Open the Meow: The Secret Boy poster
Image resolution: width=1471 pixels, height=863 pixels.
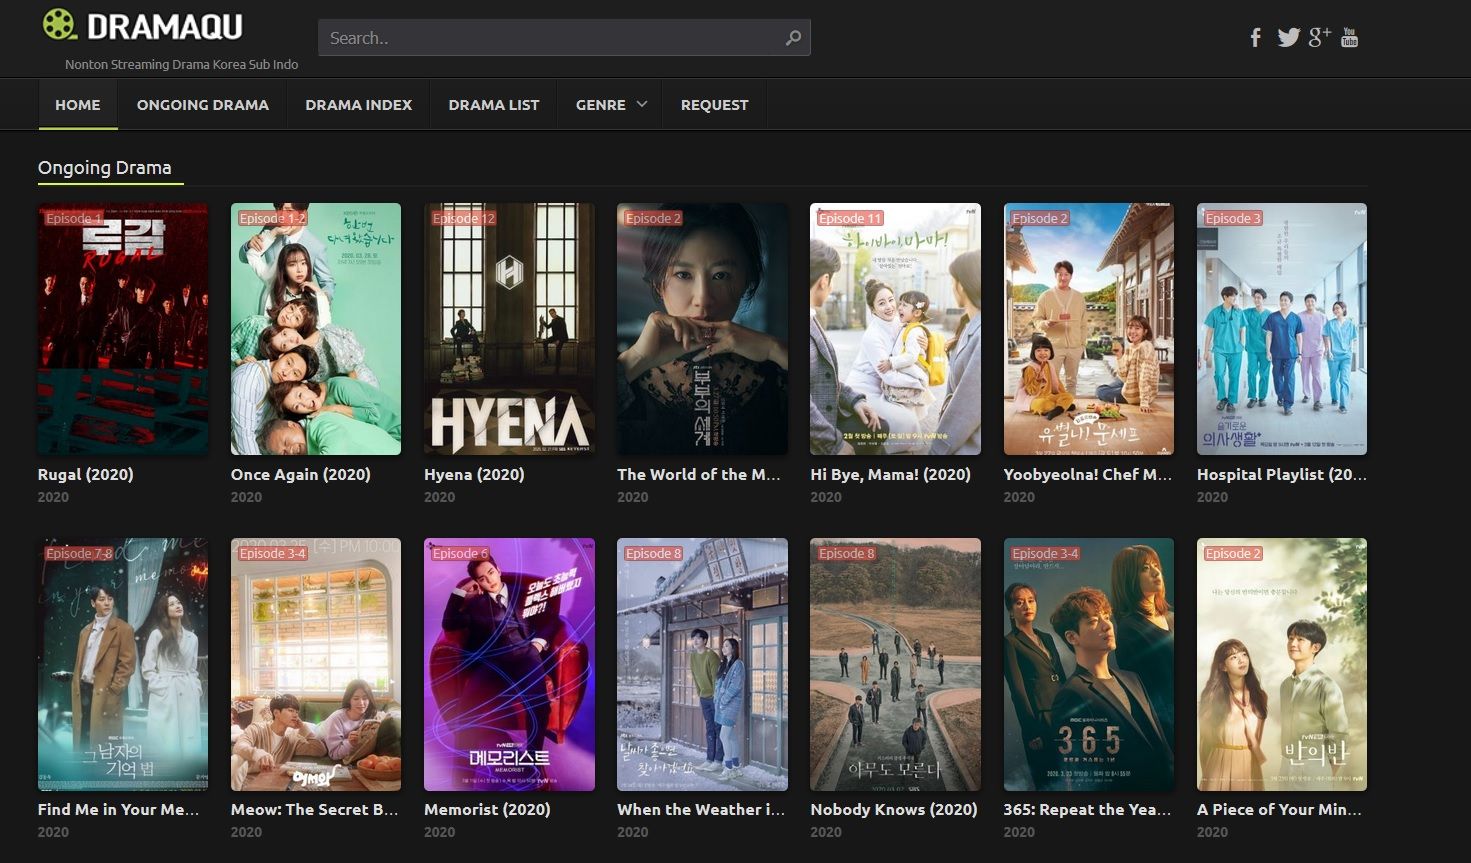[x=316, y=664]
